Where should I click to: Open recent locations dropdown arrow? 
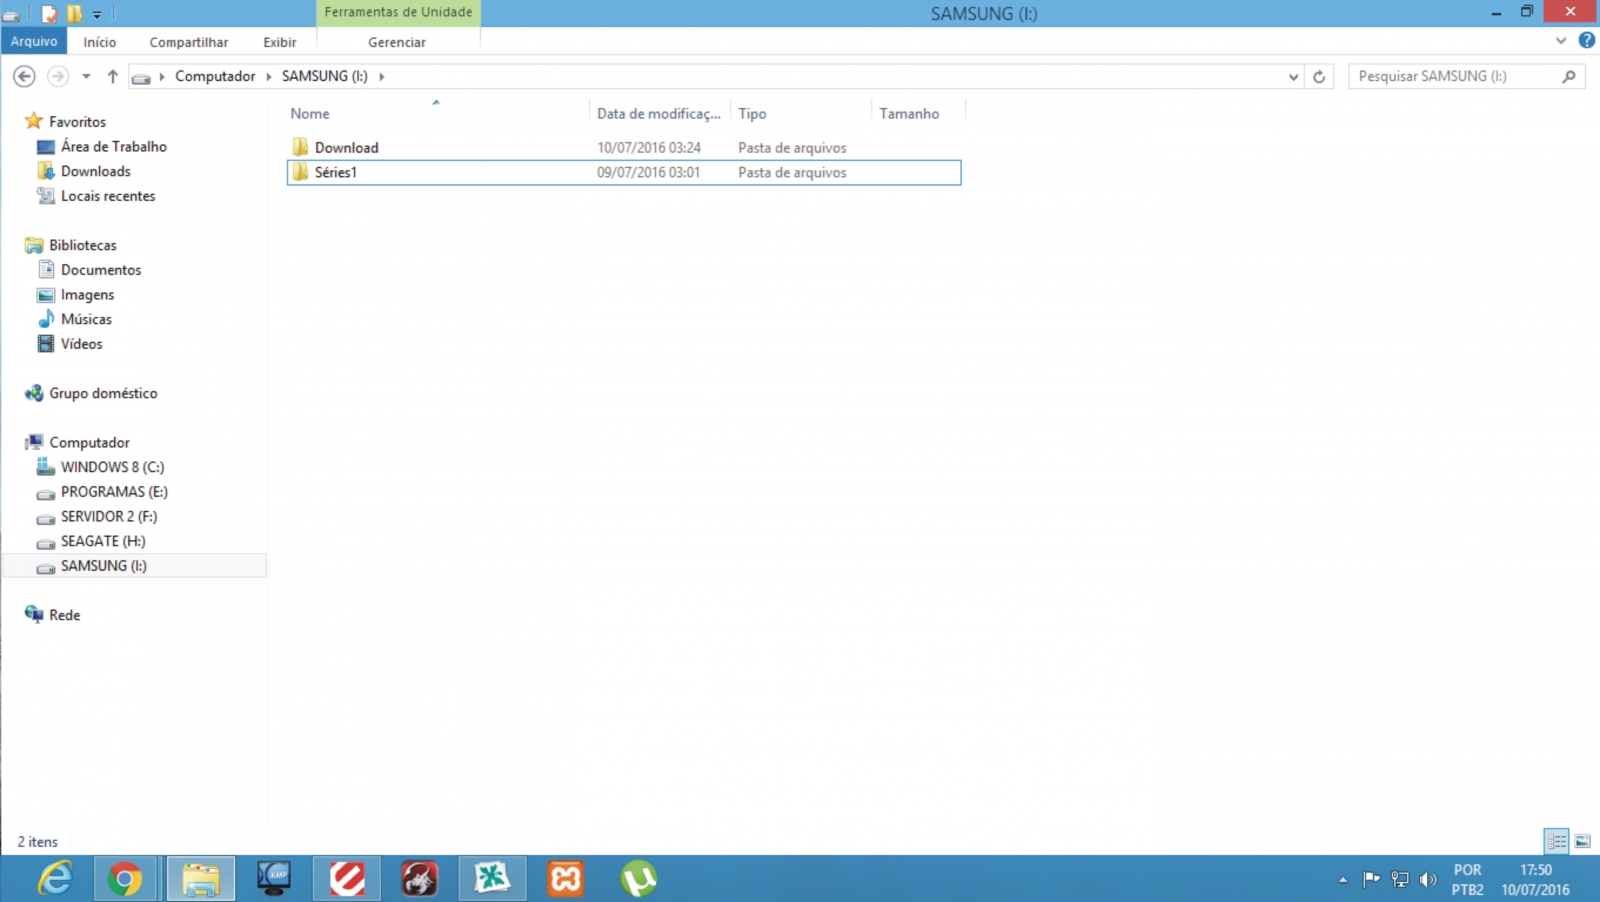[86, 76]
